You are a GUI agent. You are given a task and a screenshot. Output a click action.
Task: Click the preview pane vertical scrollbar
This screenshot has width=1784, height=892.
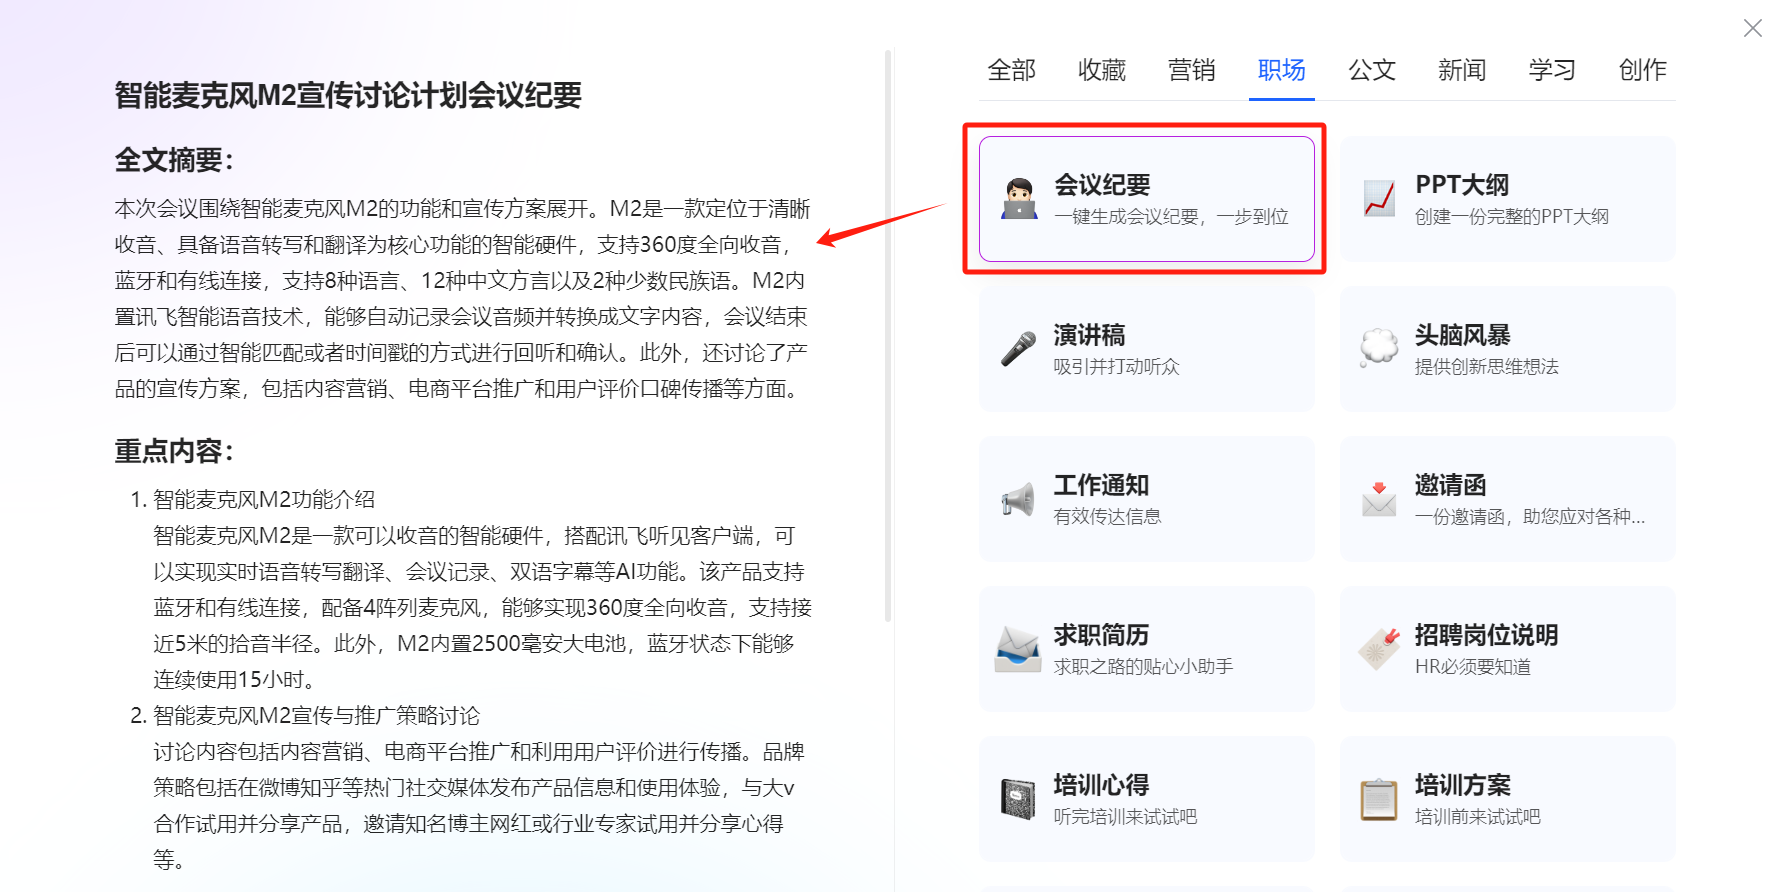click(x=888, y=337)
